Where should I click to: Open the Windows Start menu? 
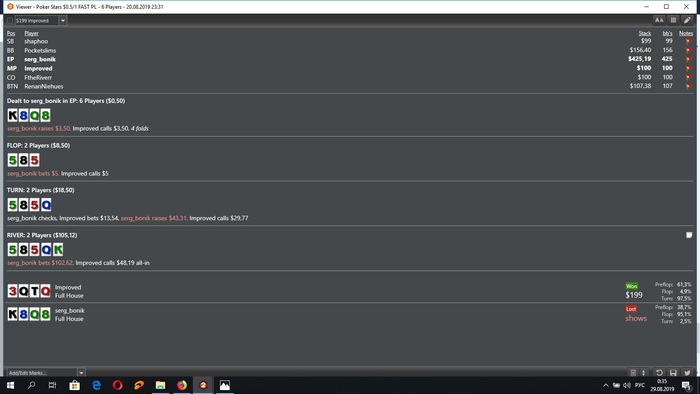point(10,385)
